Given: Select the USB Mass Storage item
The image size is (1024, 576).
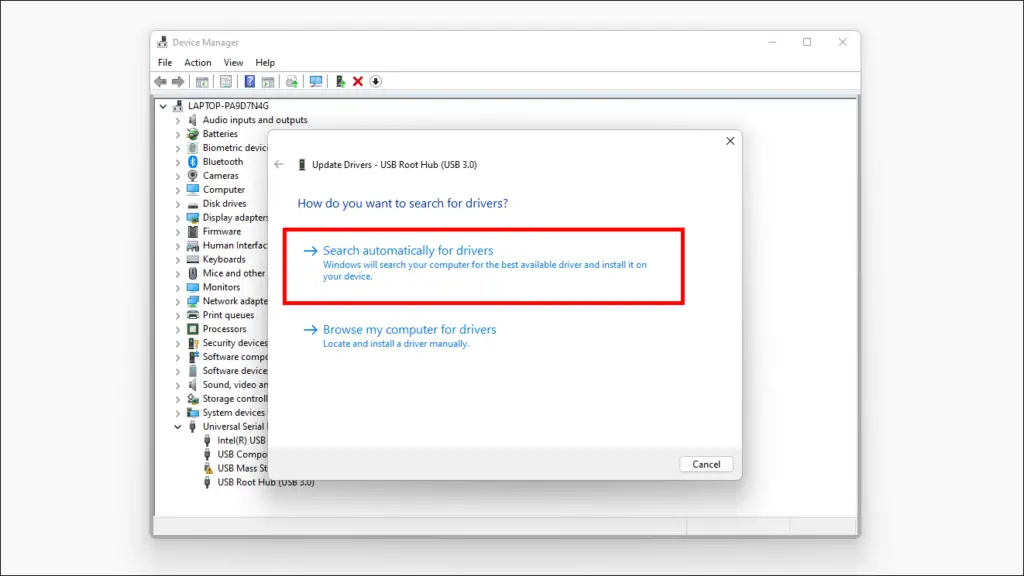Looking at the screenshot, I should (242, 468).
